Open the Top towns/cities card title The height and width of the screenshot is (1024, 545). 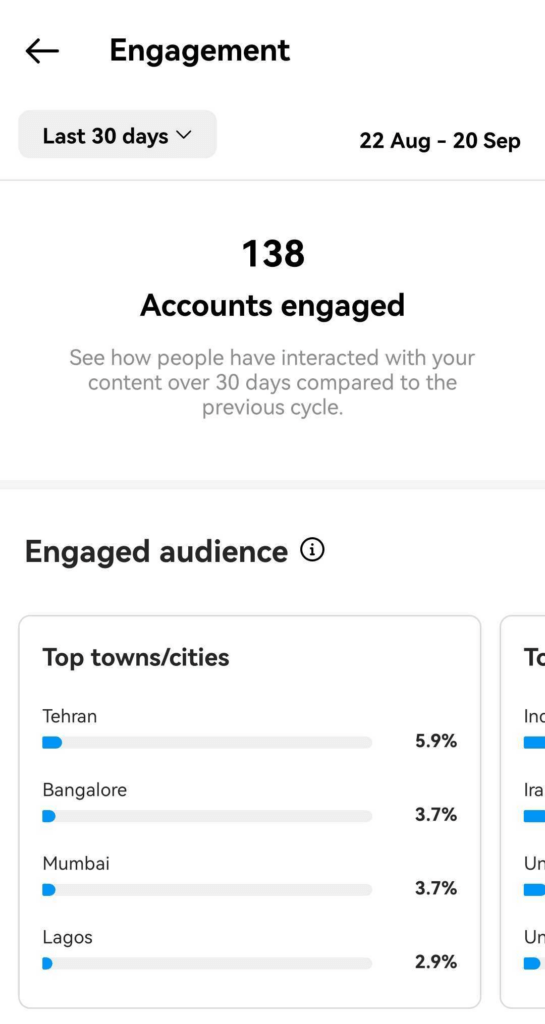click(136, 657)
